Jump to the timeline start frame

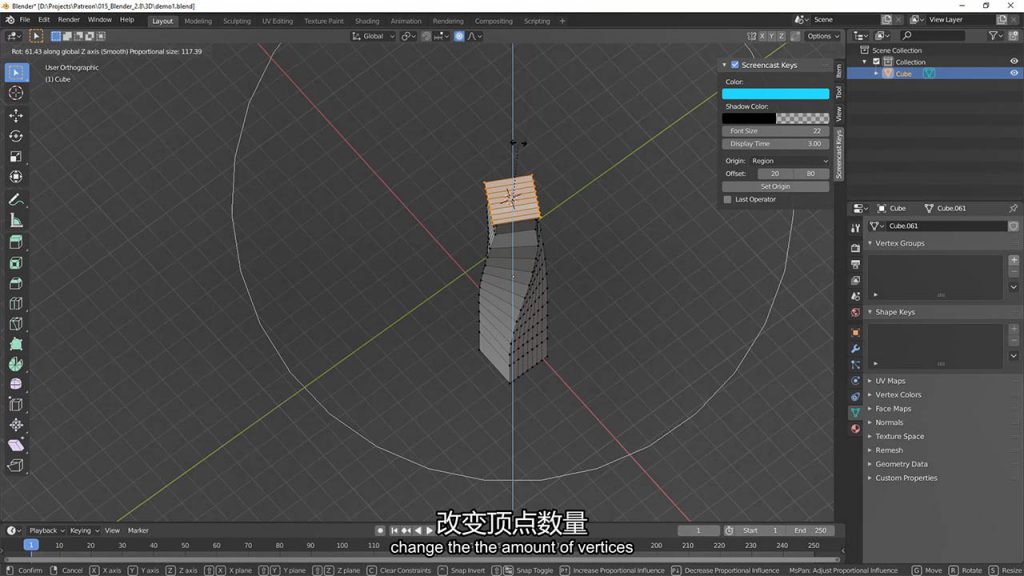394,531
